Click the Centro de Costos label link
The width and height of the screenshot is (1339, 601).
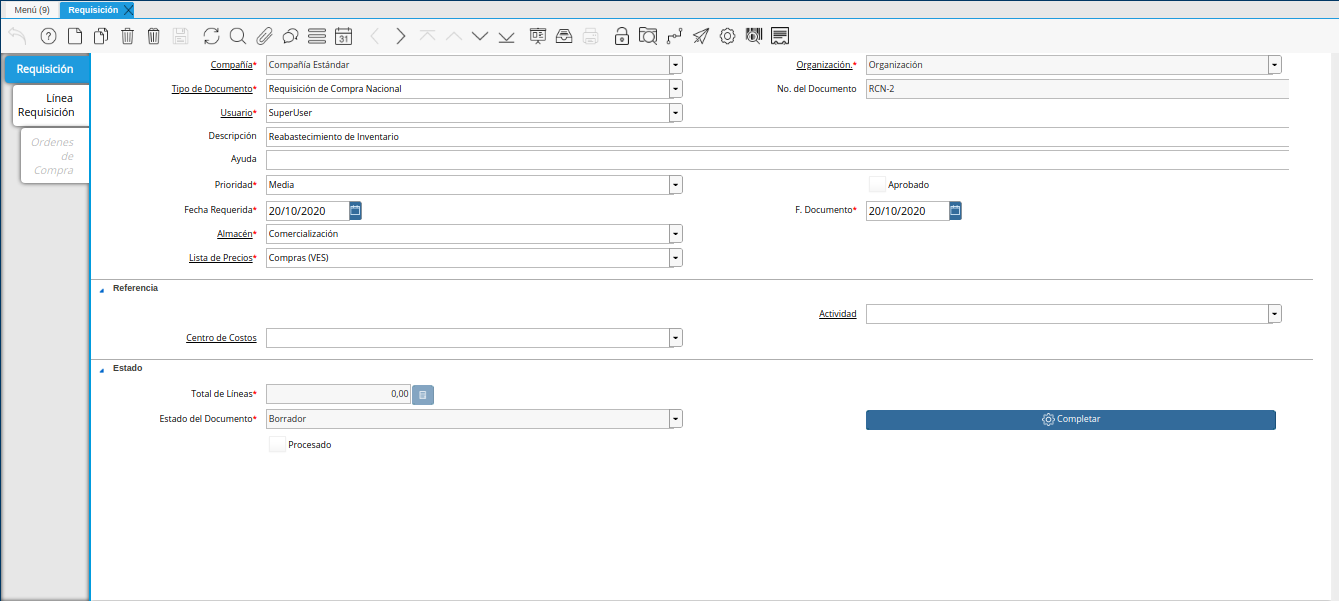point(221,338)
